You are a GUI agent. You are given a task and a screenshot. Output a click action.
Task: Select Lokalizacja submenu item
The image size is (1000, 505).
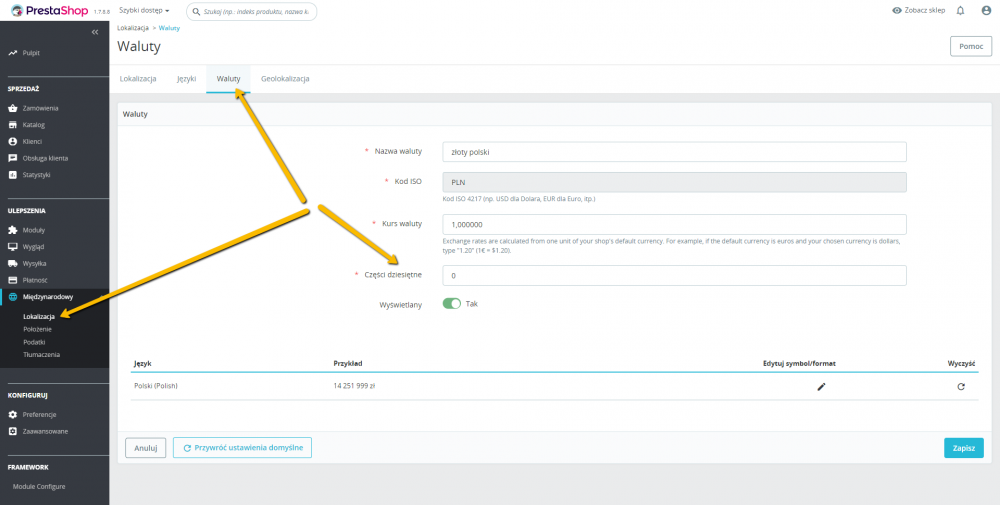[x=39, y=317]
